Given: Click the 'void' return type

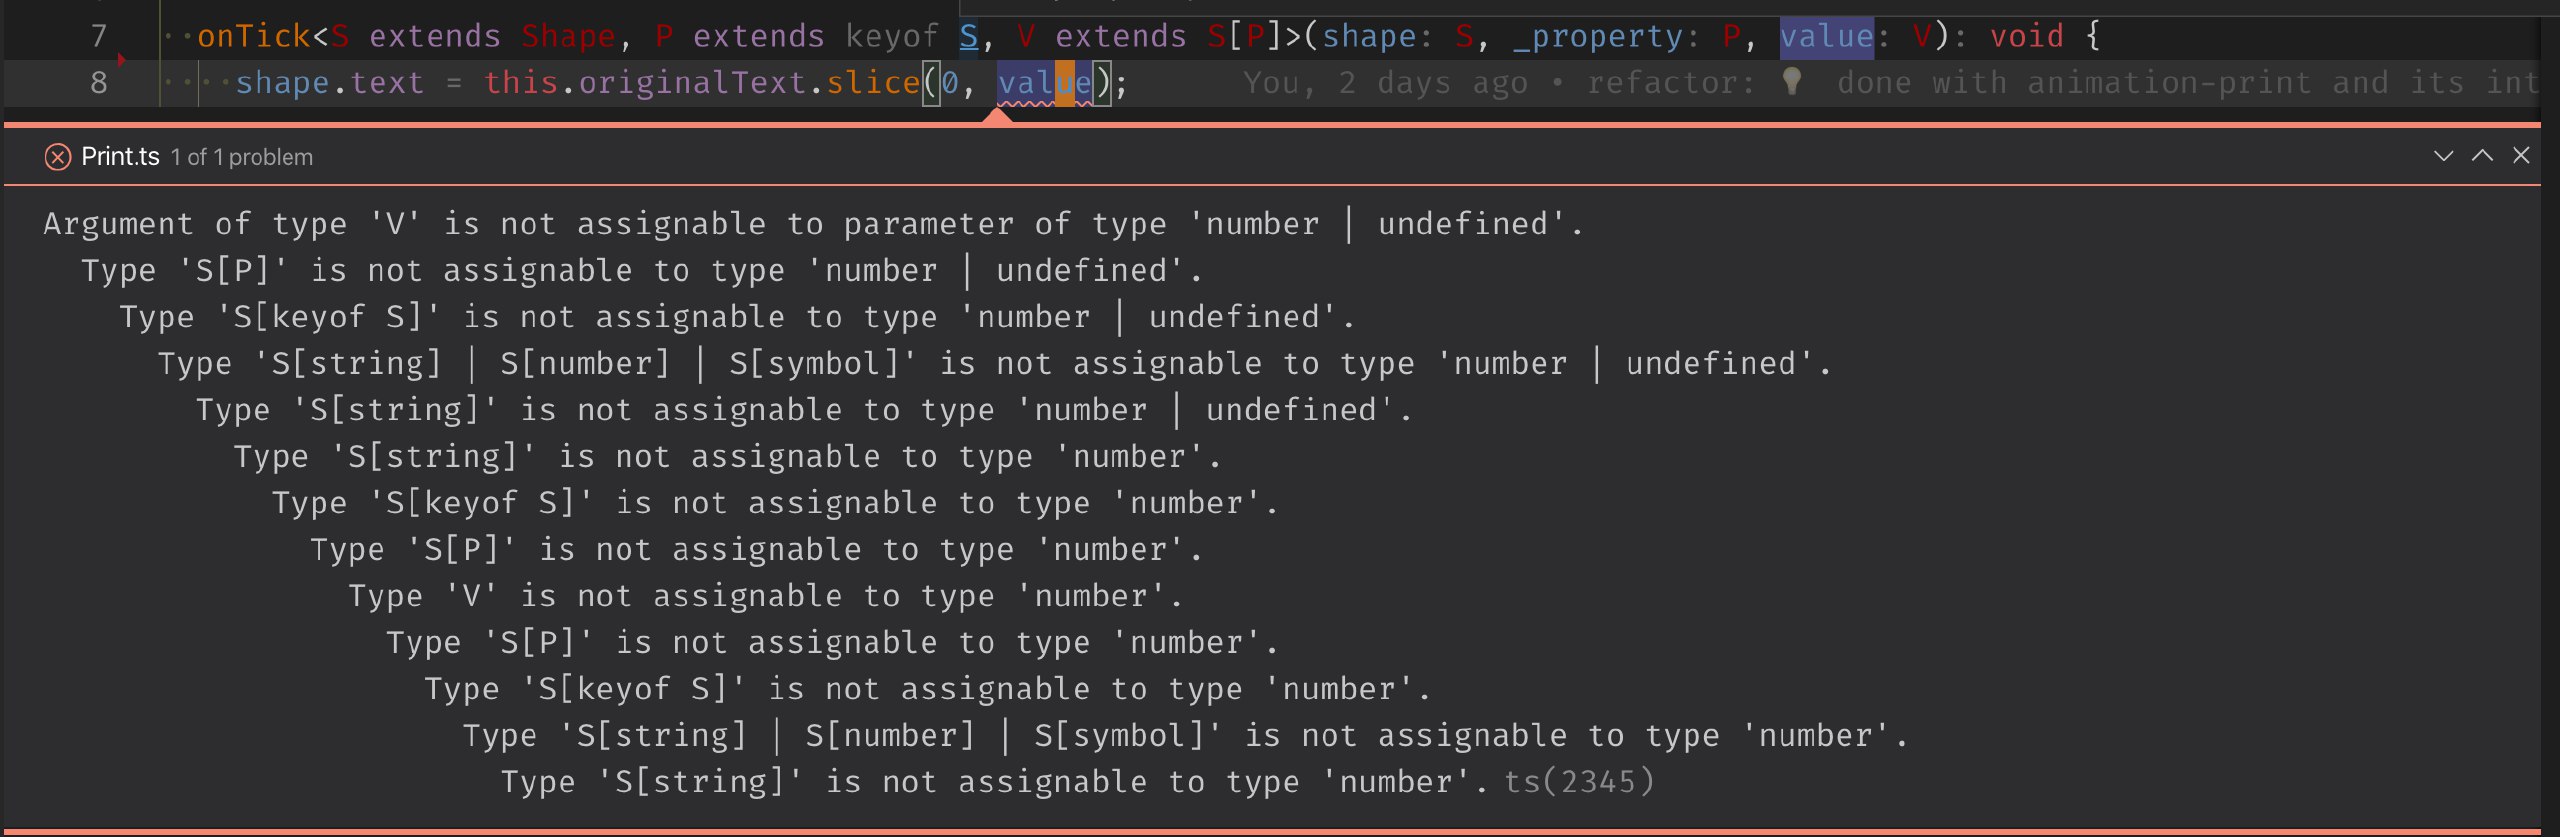Looking at the screenshot, I should coord(2027,36).
